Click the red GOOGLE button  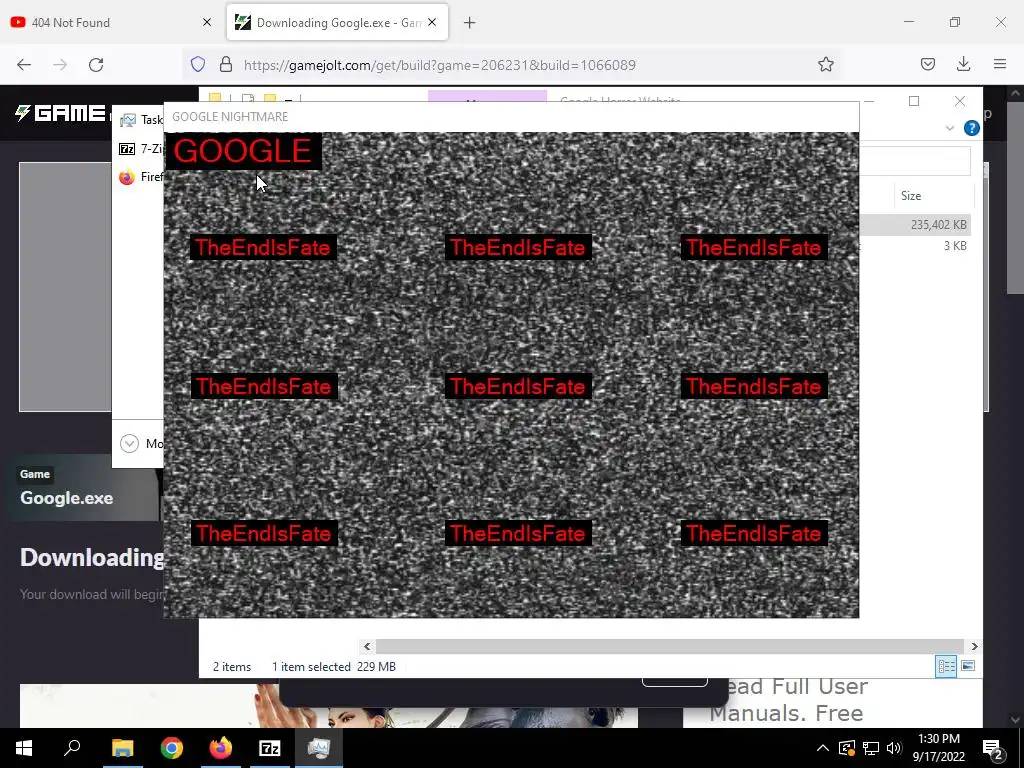pyautogui.click(x=243, y=151)
